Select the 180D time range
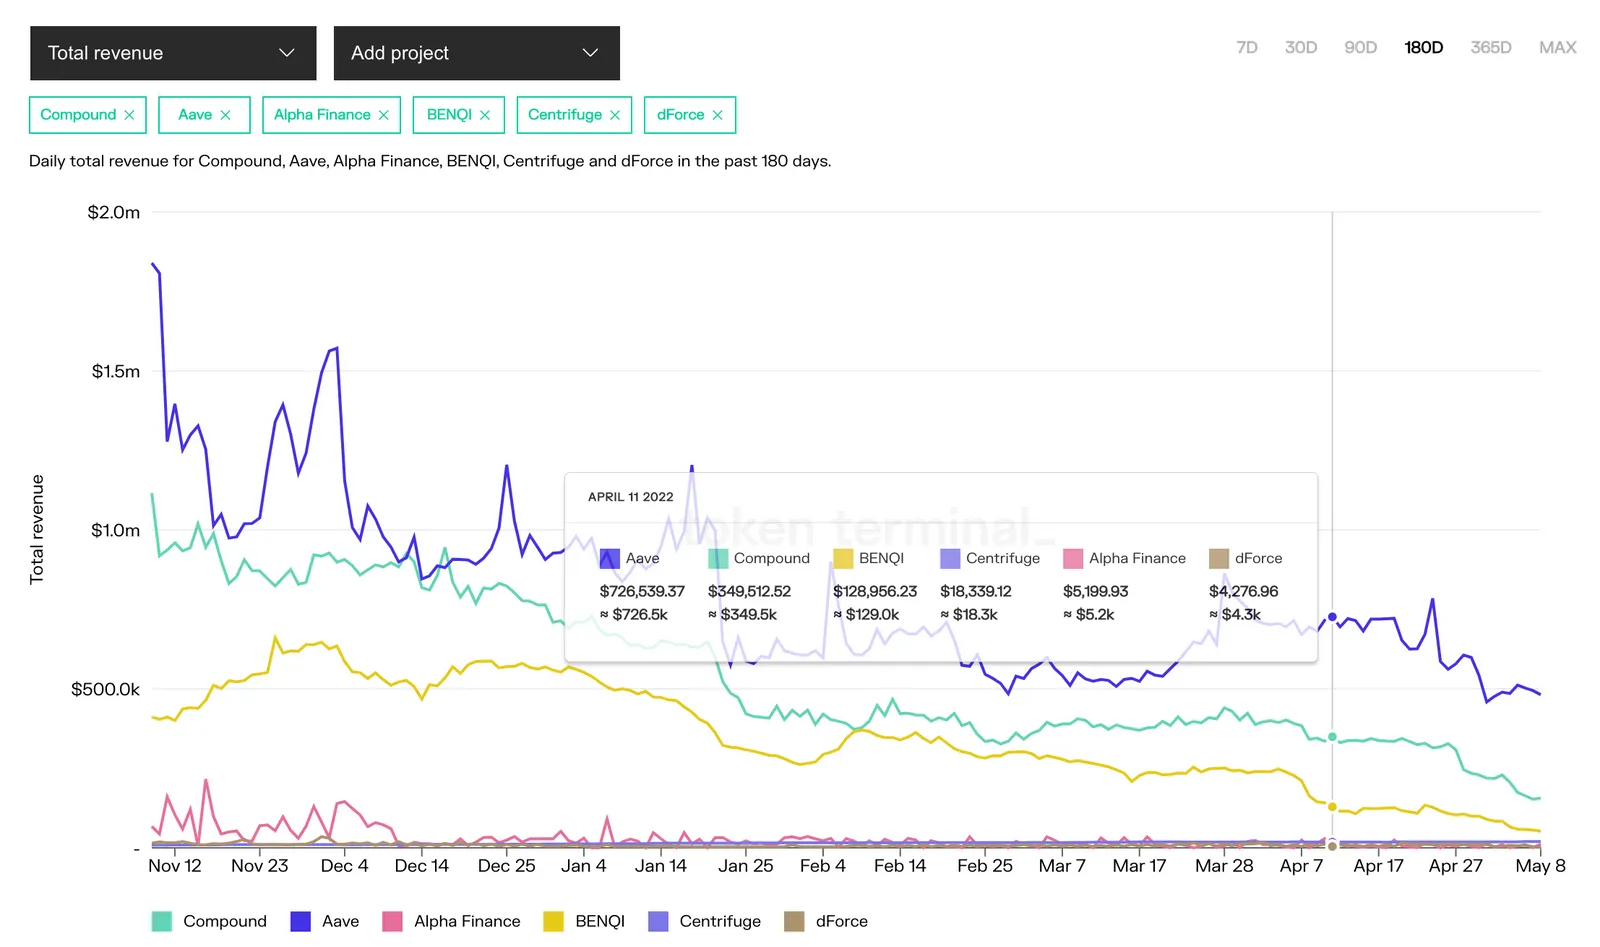1600x947 pixels. pos(1424,47)
